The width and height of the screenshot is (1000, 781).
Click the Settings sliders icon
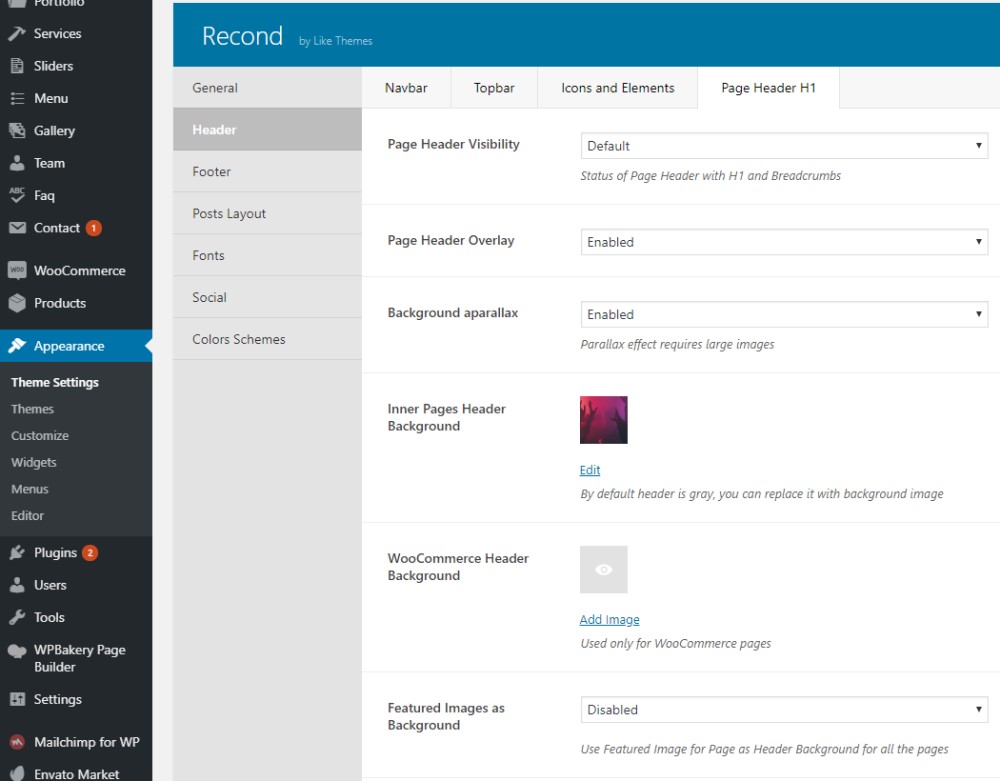pyautogui.click(x=17, y=699)
